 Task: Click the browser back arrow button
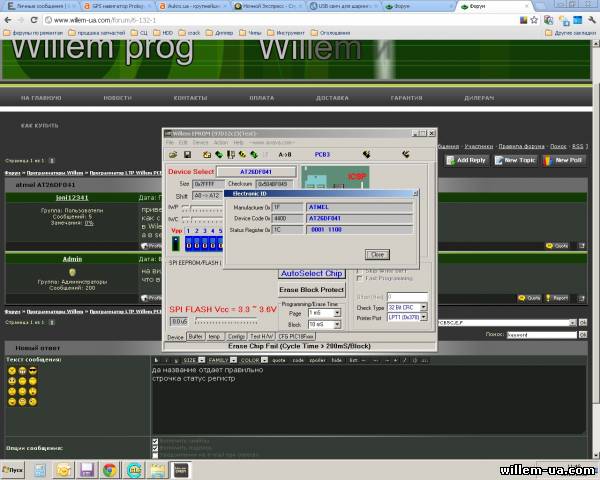[x=8, y=17]
